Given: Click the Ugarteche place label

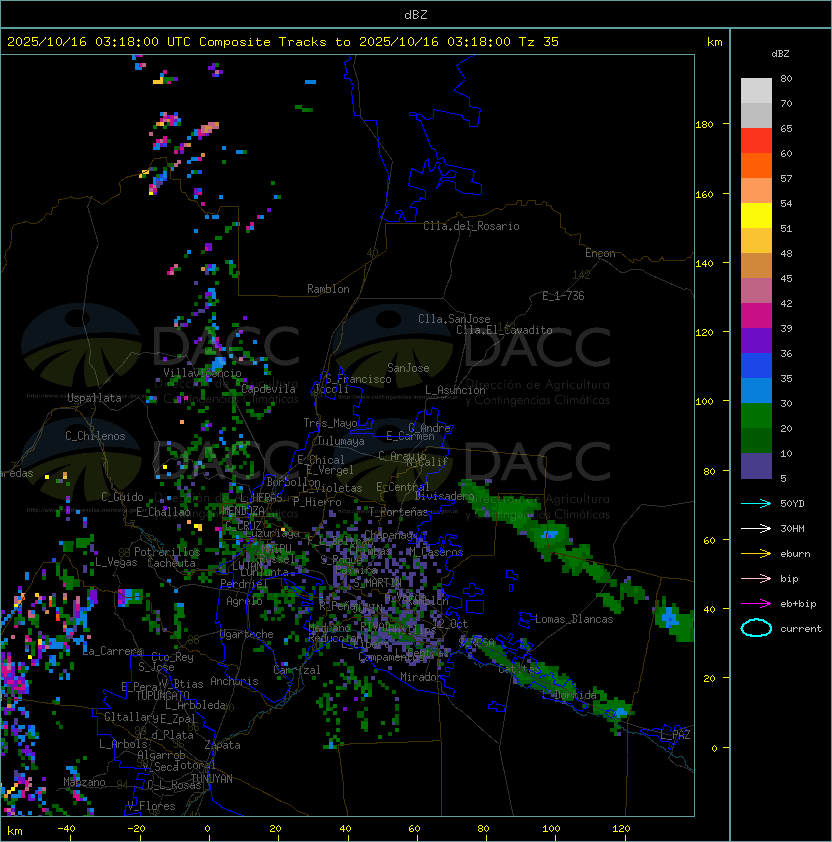Looking at the screenshot, I should [247, 634].
